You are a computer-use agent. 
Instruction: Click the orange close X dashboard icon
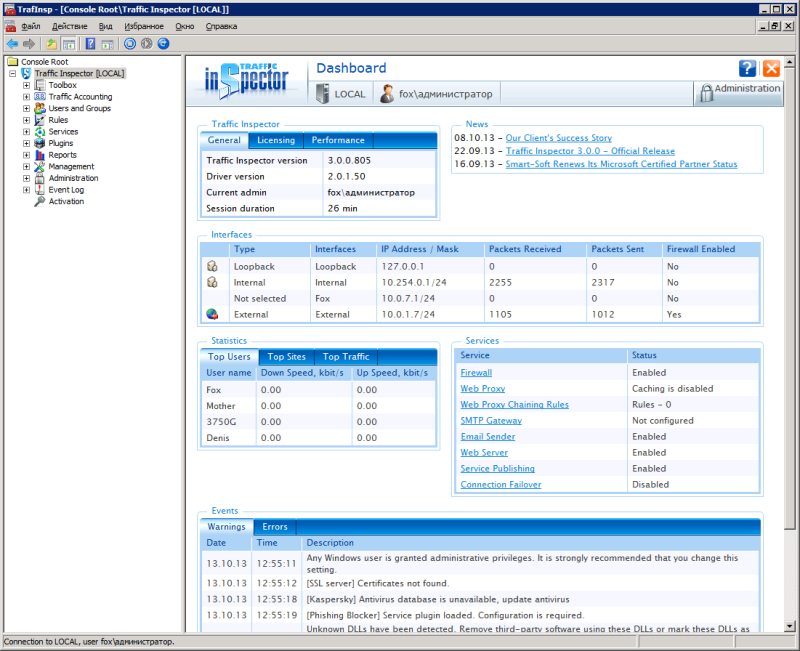coord(771,68)
